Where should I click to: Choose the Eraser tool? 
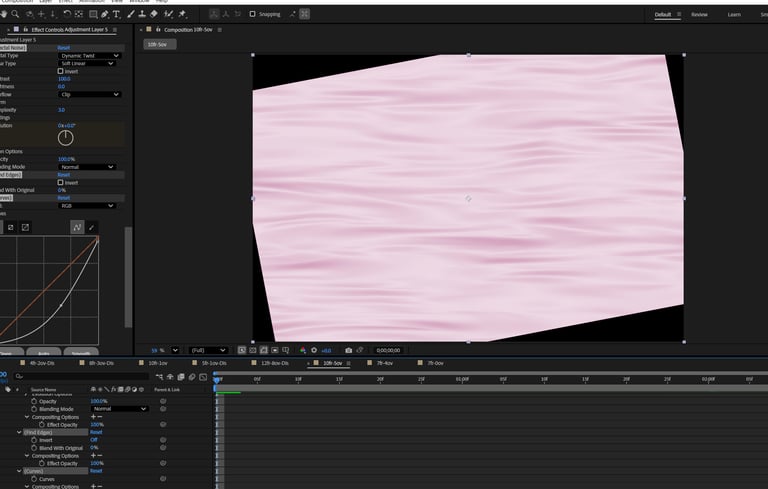point(153,14)
